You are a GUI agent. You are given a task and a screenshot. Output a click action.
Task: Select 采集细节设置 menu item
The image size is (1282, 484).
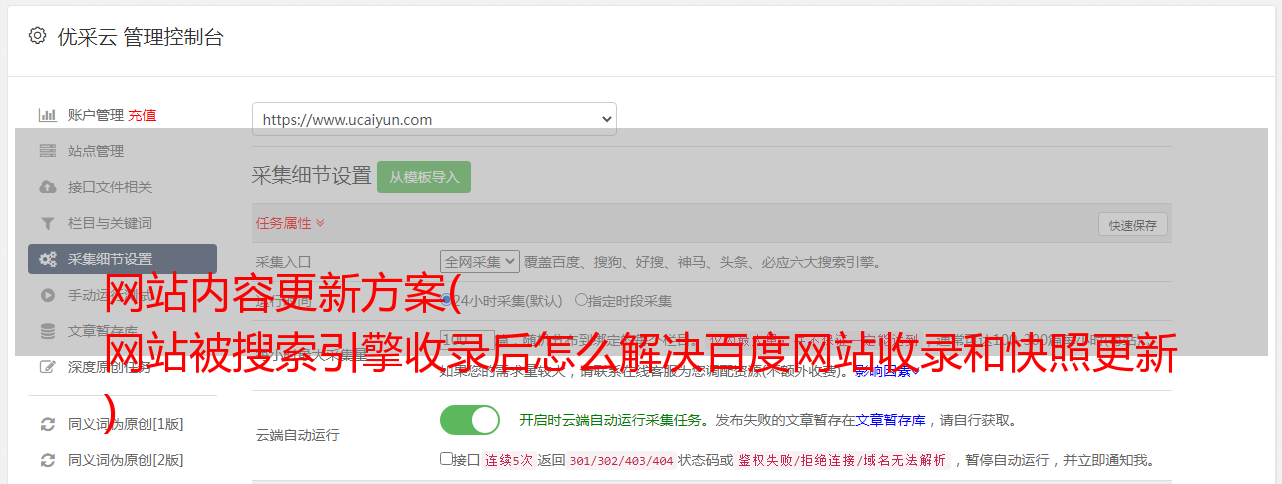pos(122,259)
